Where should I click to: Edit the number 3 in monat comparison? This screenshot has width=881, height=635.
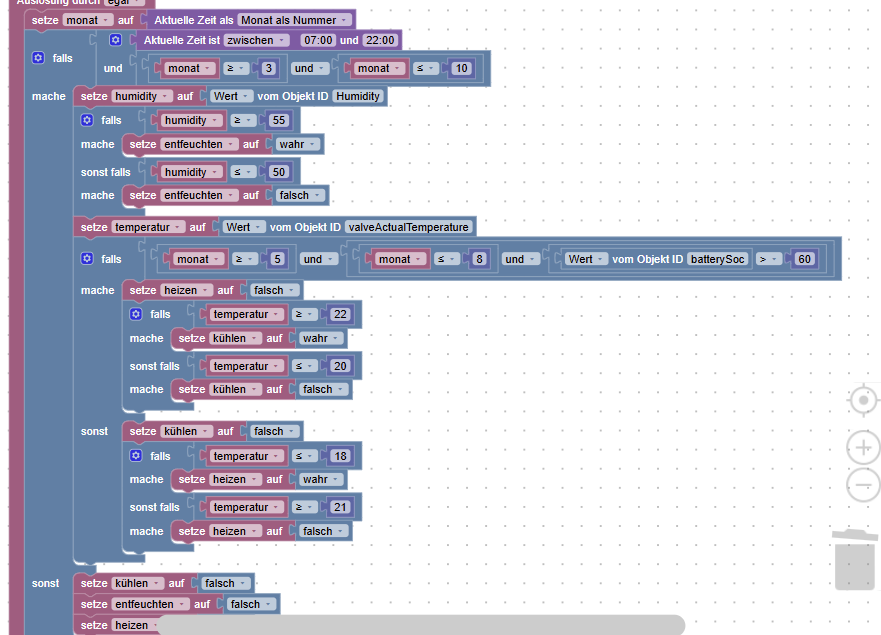point(269,68)
